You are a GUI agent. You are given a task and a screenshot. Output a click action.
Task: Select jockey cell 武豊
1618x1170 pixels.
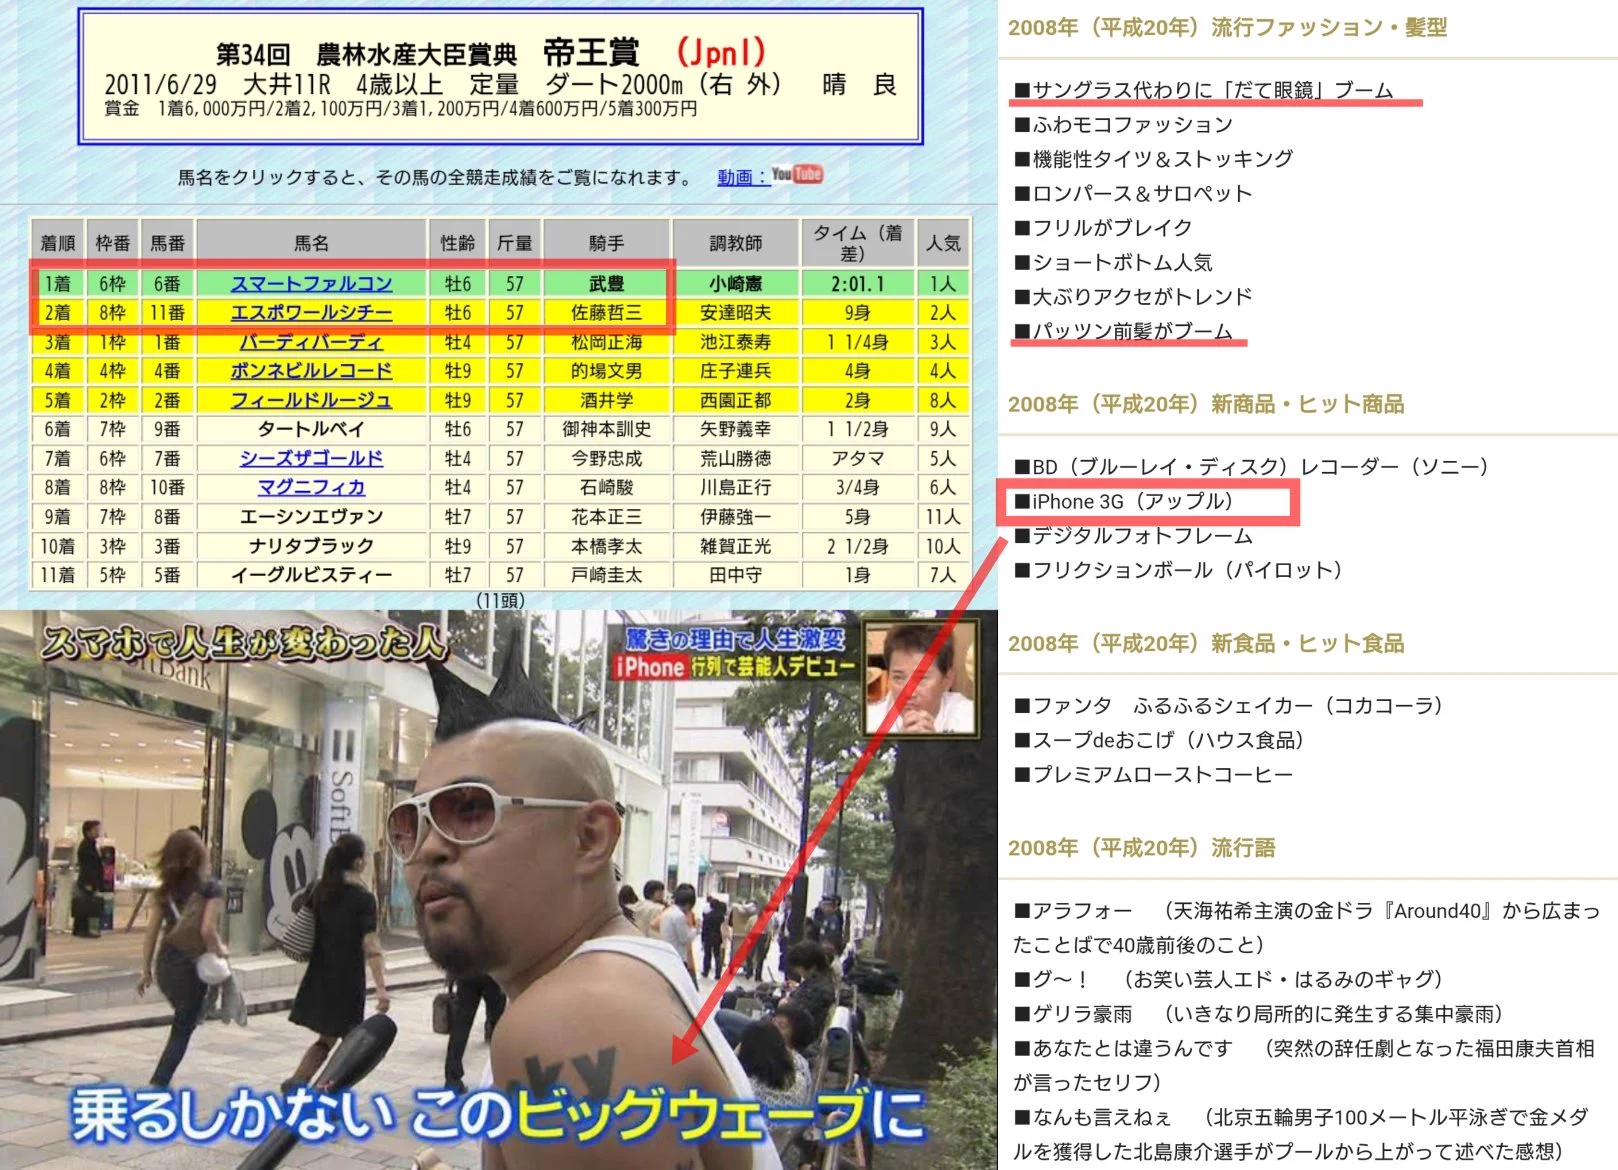click(606, 283)
